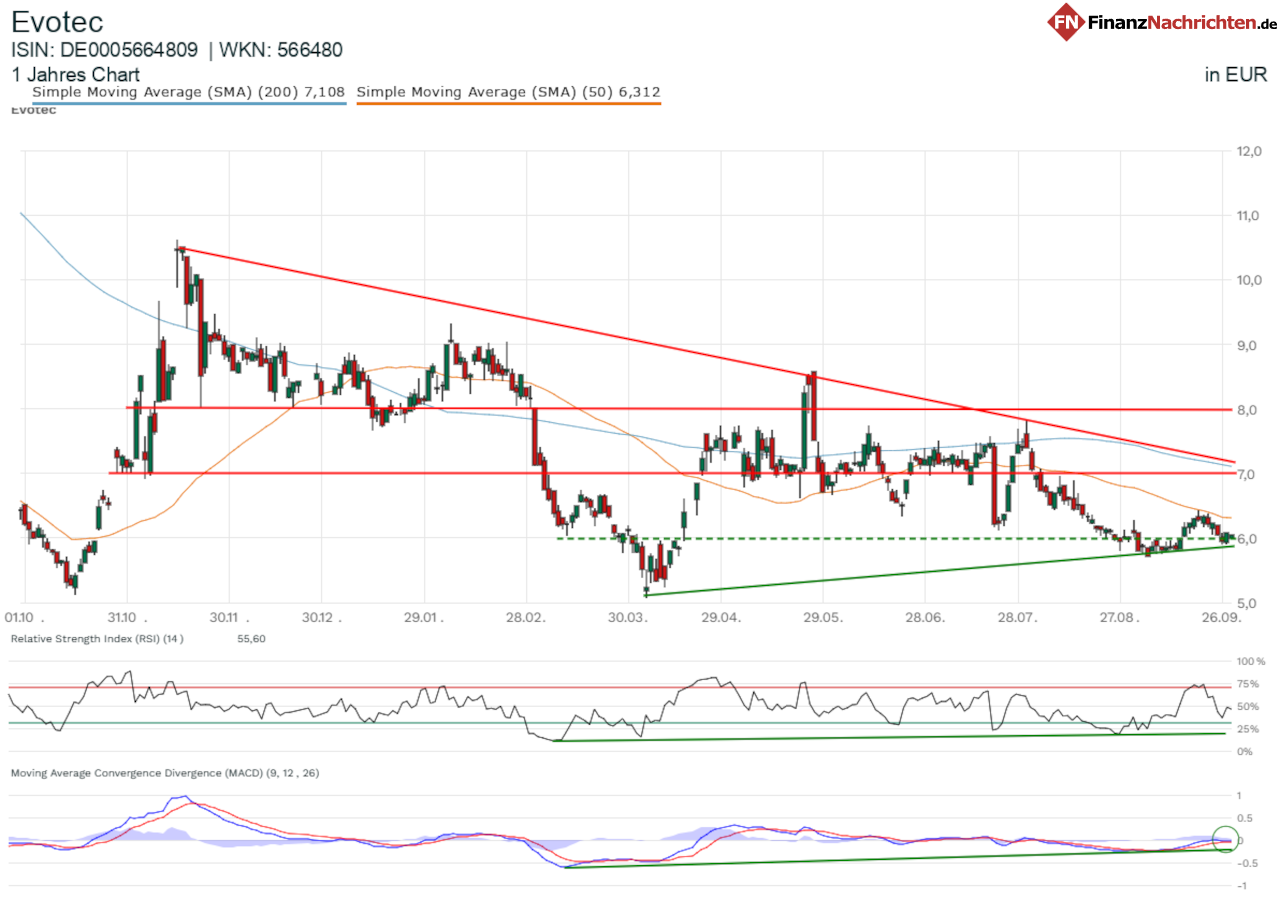Click the RSI 25% scale label
The image size is (1280, 900).
pyautogui.click(x=1248, y=729)
